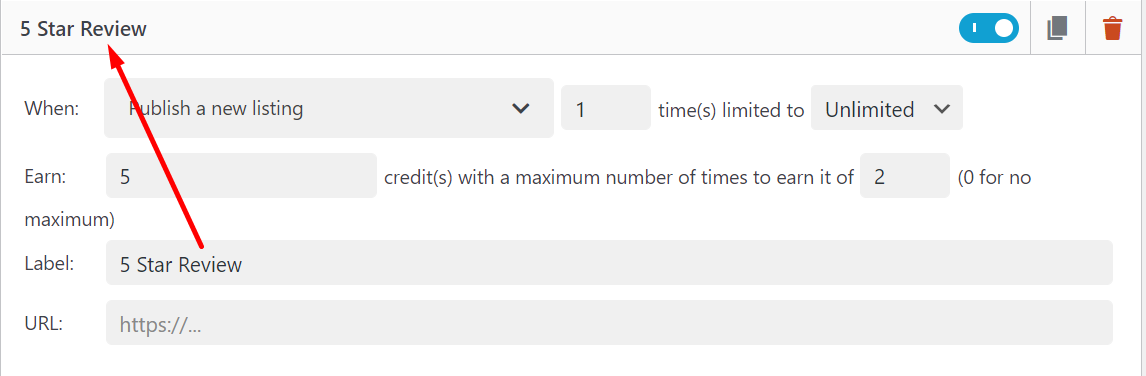Click the 'When:' field label
Screen dimensions: 1146x376
click(x=51, y=108)
